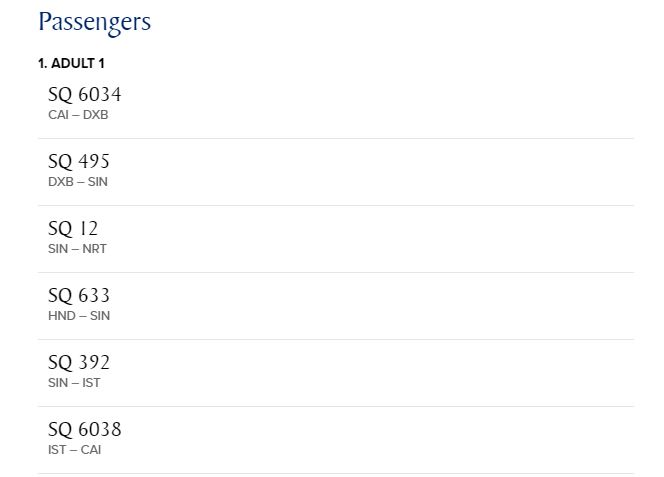Click the HND airport code
664x477 pixels.
[61, 316]
